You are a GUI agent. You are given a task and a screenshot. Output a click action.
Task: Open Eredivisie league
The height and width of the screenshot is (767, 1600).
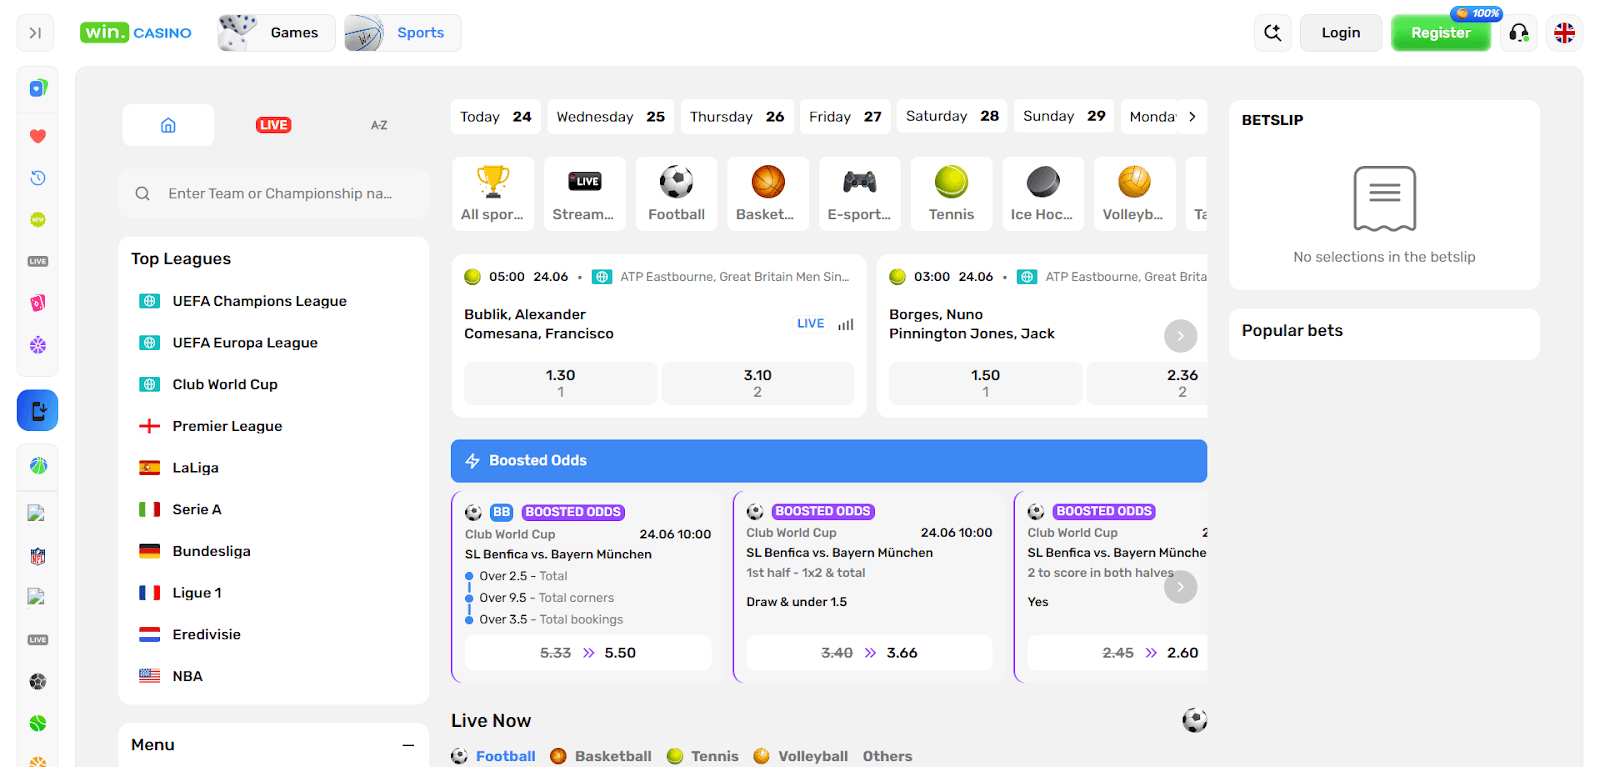pos(206,635)
